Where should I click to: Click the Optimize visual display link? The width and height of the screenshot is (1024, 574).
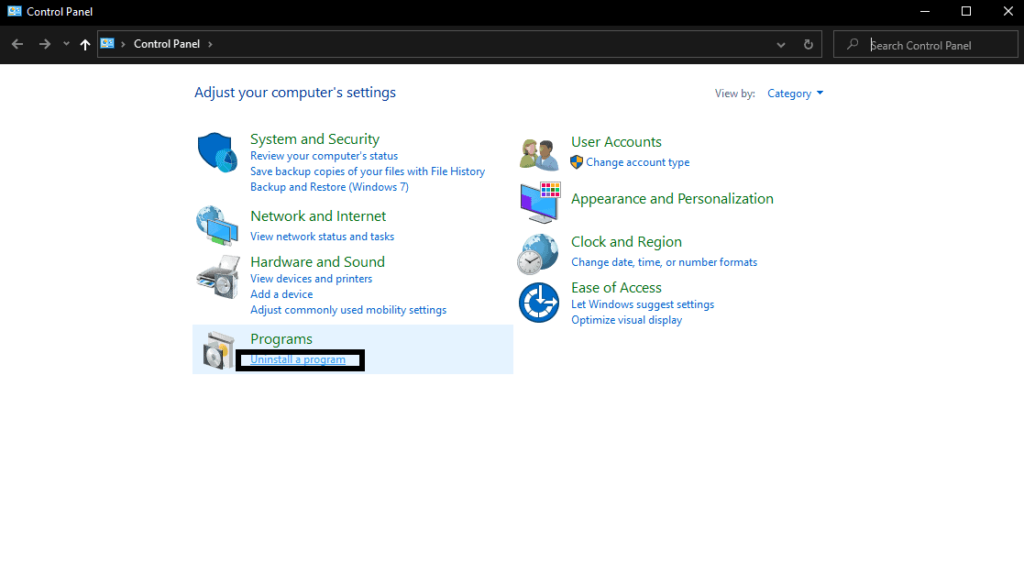626,320
